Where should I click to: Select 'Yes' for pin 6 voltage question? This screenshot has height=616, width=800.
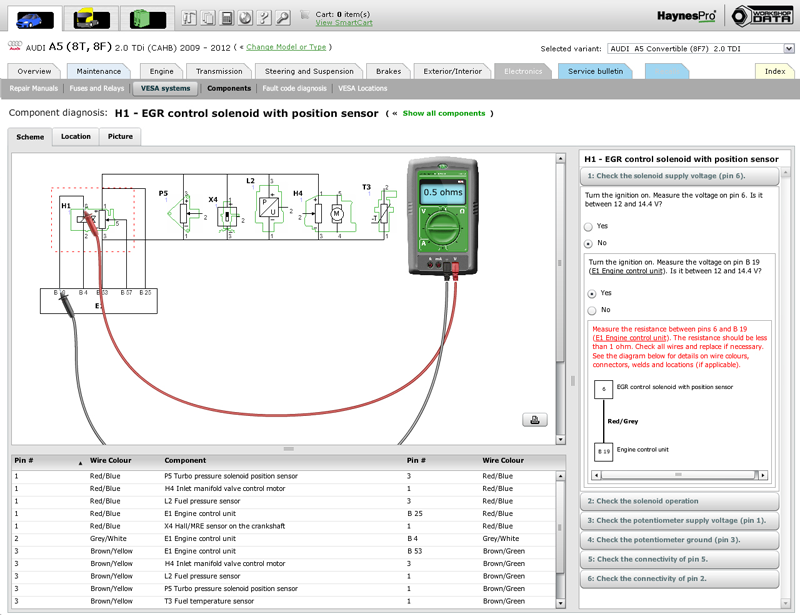pyautogui.click(x=588, y=226)
